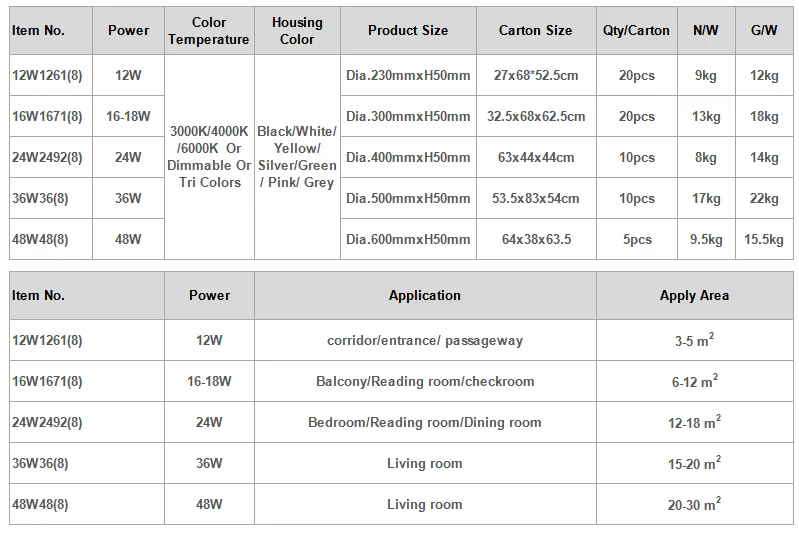Click the 3000K/4000K/6000K color temperature cell

click(x=208, y=158)
